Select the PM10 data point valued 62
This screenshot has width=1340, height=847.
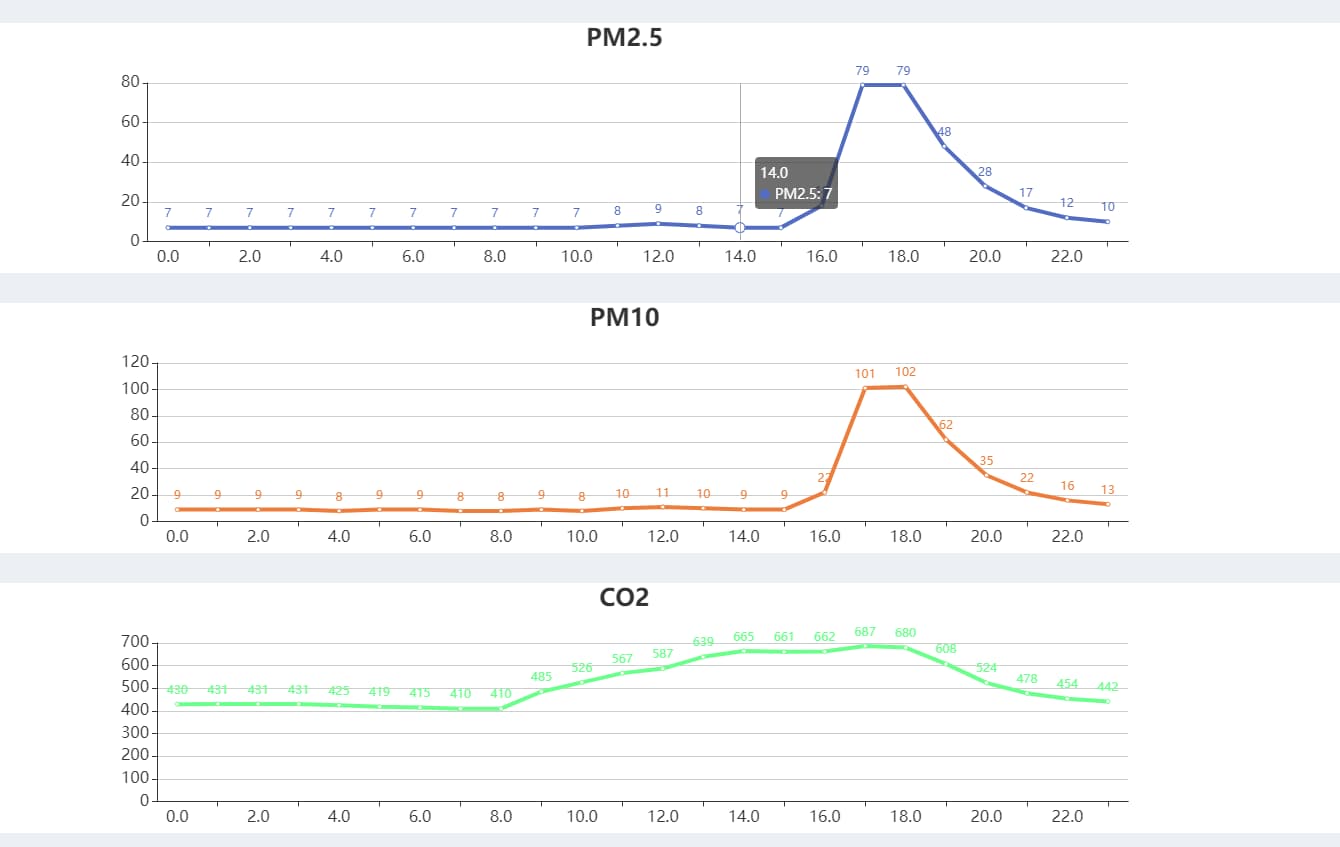coord(946,439)
